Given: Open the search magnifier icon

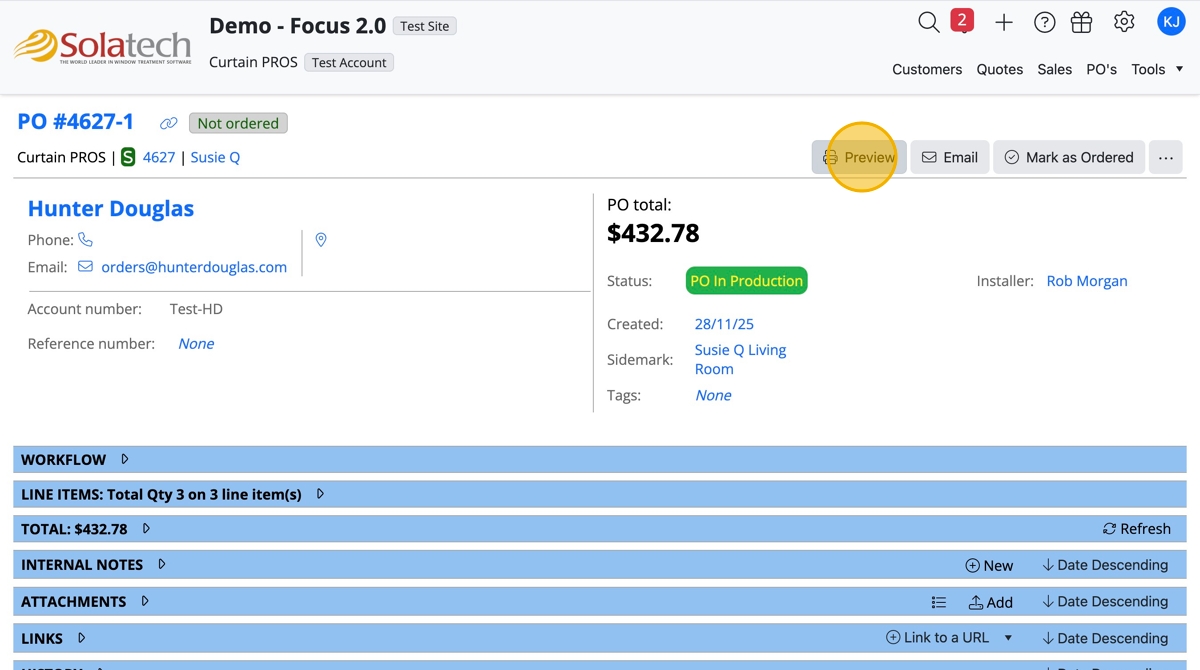Looking at the screenshot, I should [x=929, y=22].
